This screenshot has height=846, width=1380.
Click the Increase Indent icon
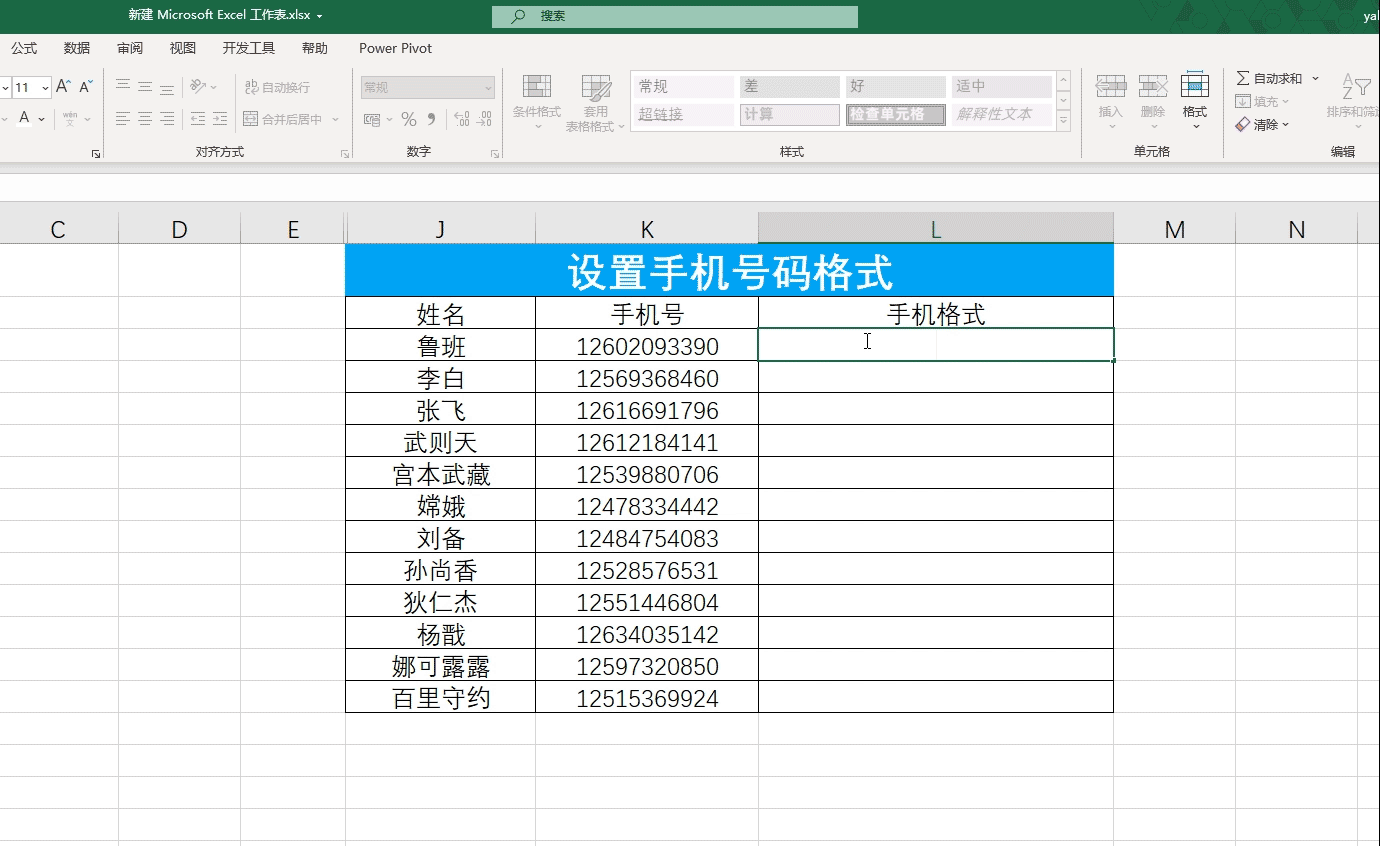coord(219,119)
